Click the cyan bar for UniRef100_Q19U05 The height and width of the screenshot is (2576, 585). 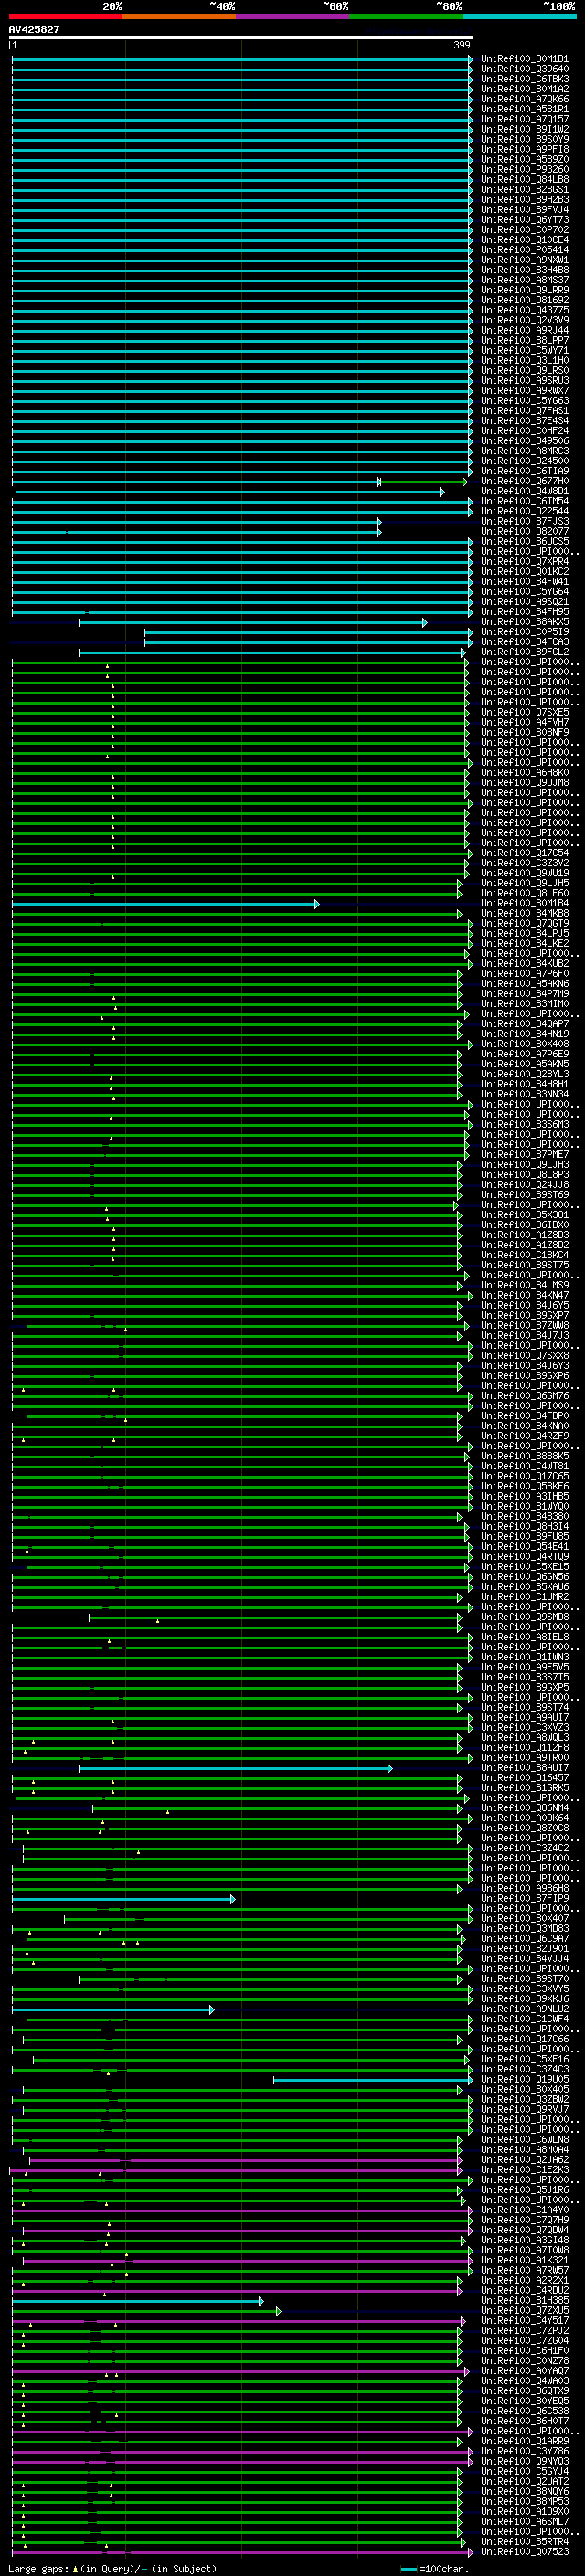click(x=373, y=2080)
